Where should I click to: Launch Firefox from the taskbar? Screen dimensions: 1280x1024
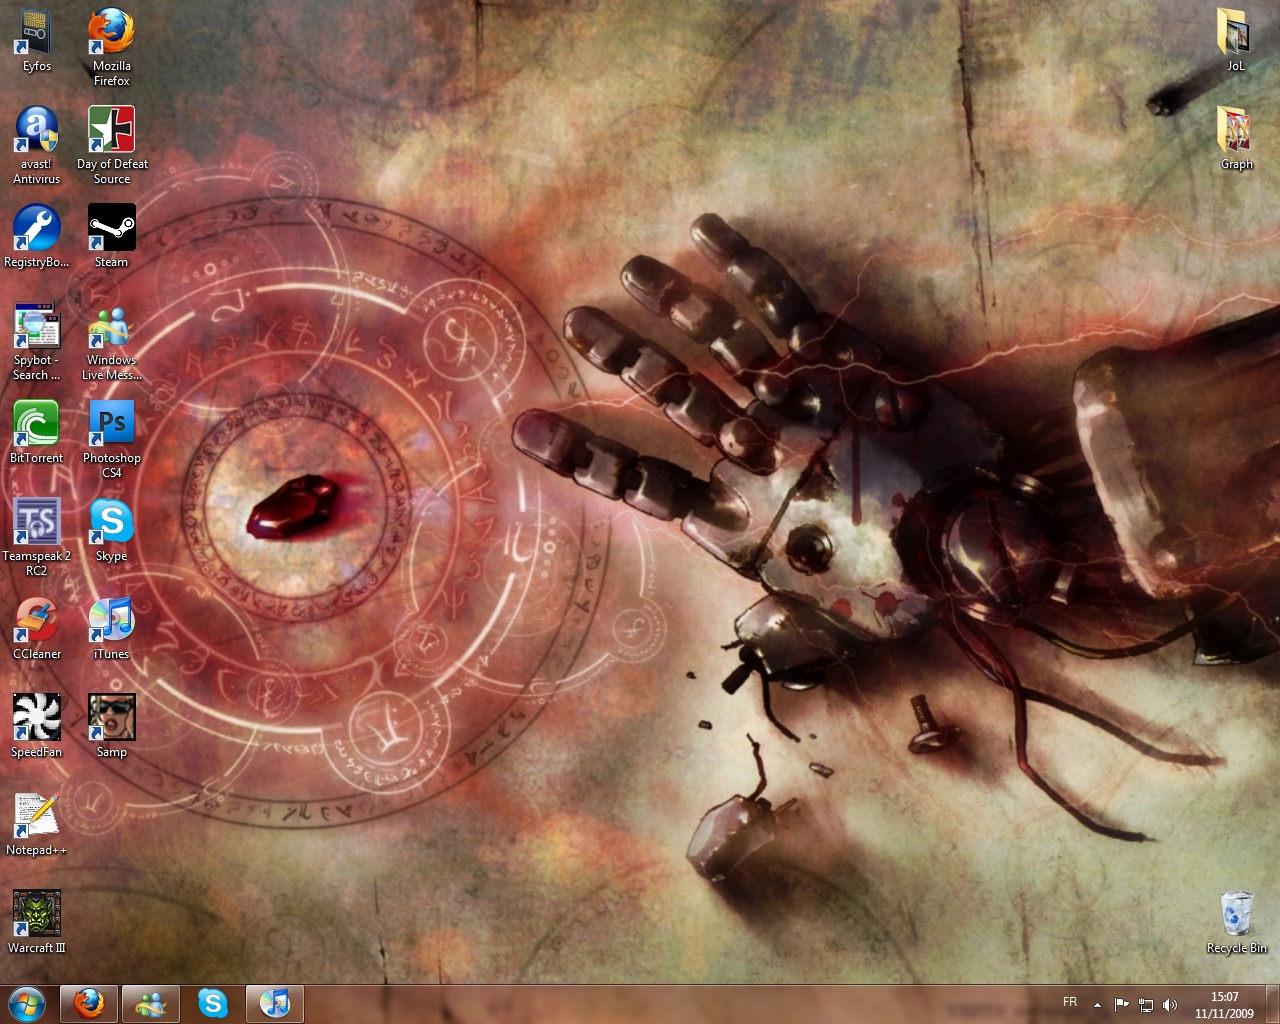[89, 1003]
